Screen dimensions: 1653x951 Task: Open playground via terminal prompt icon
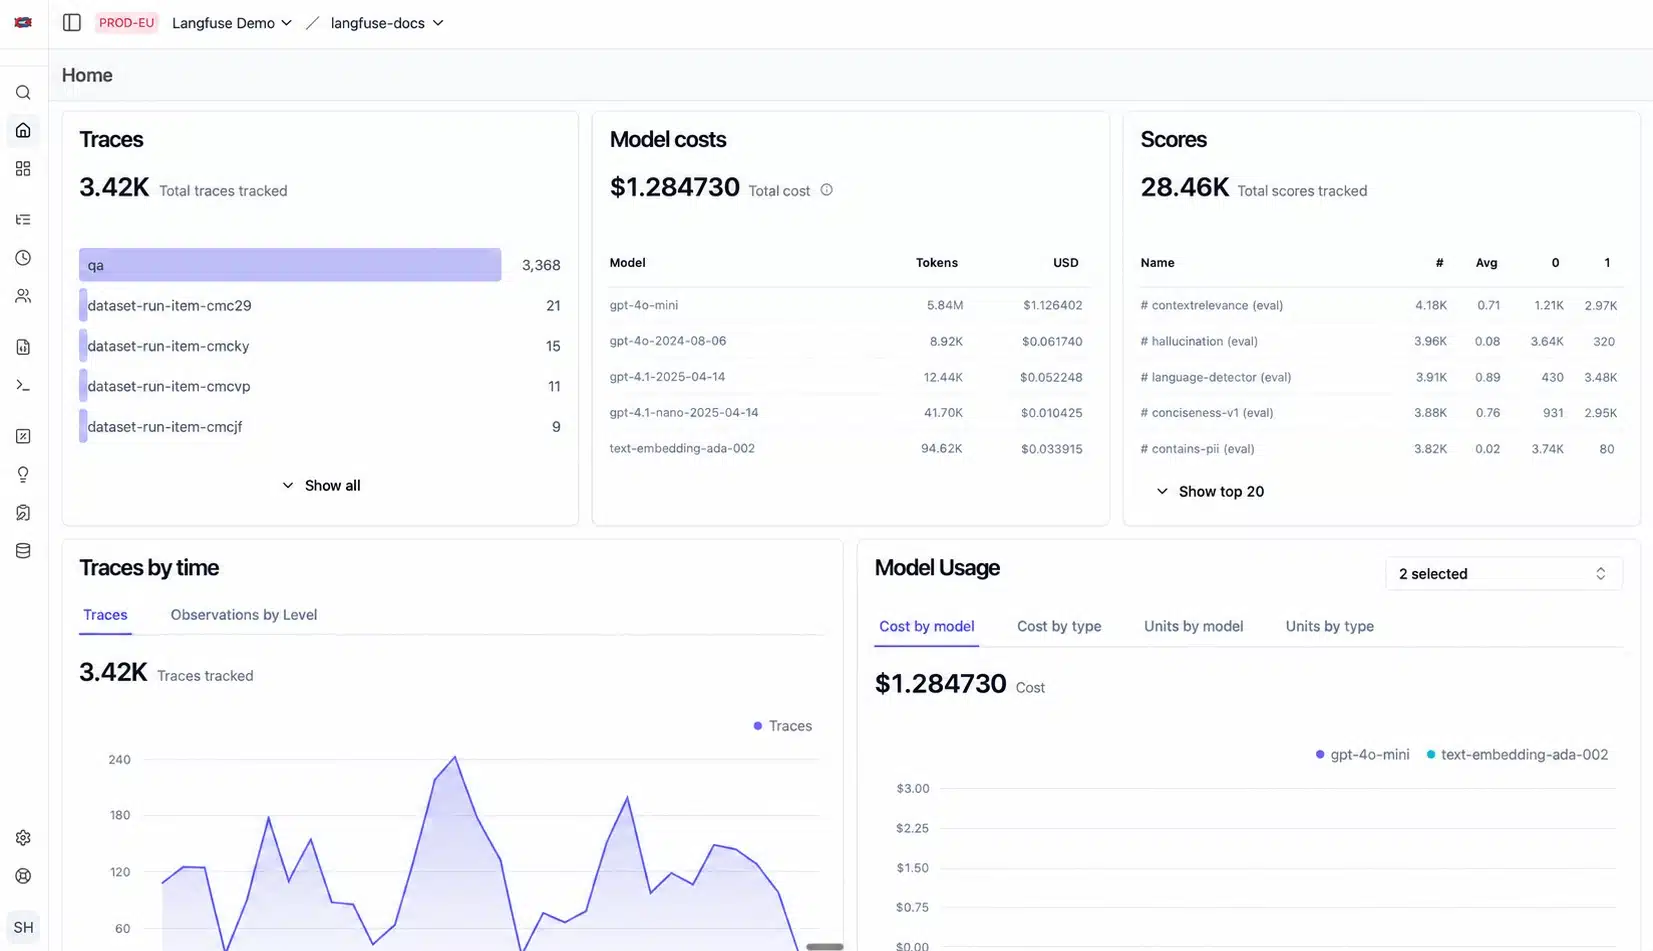click(x=23, y=385)
